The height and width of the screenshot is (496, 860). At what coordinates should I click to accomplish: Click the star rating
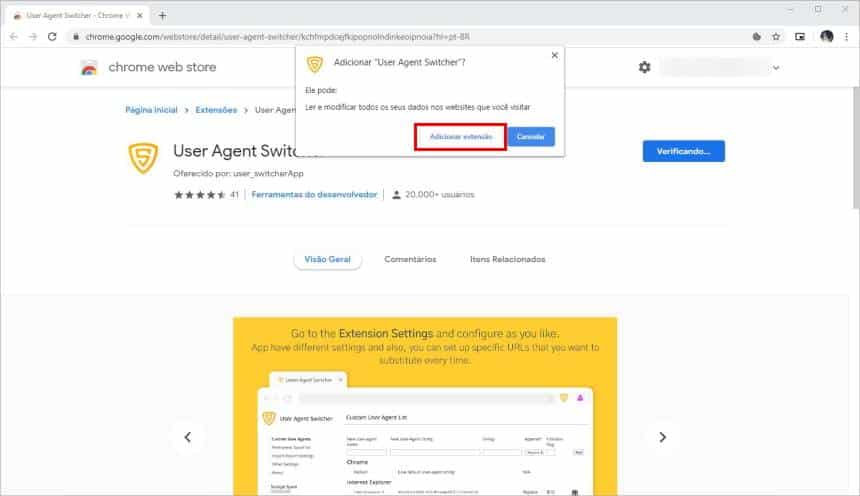click(x=200, y=195)
